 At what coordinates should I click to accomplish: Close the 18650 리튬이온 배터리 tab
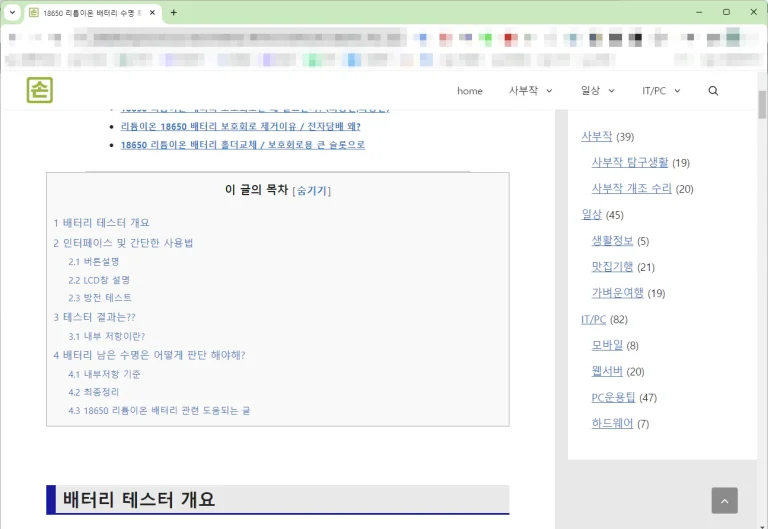[152, 13]
